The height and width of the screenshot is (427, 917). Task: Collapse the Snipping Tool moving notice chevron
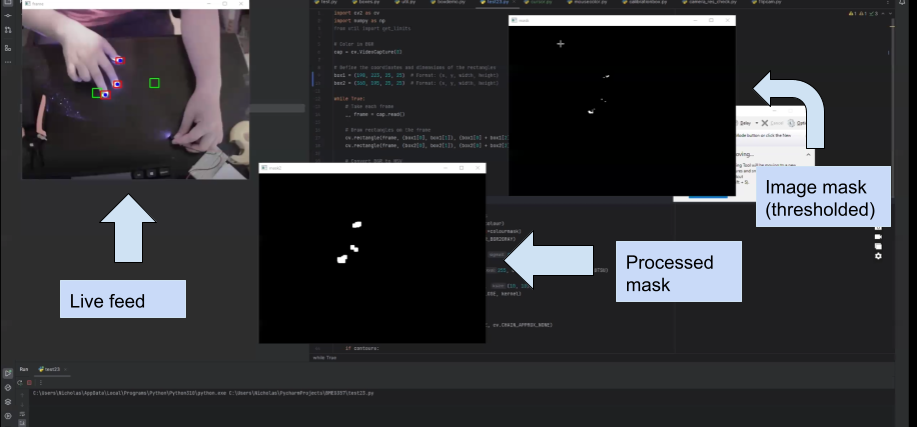[808, 155]
